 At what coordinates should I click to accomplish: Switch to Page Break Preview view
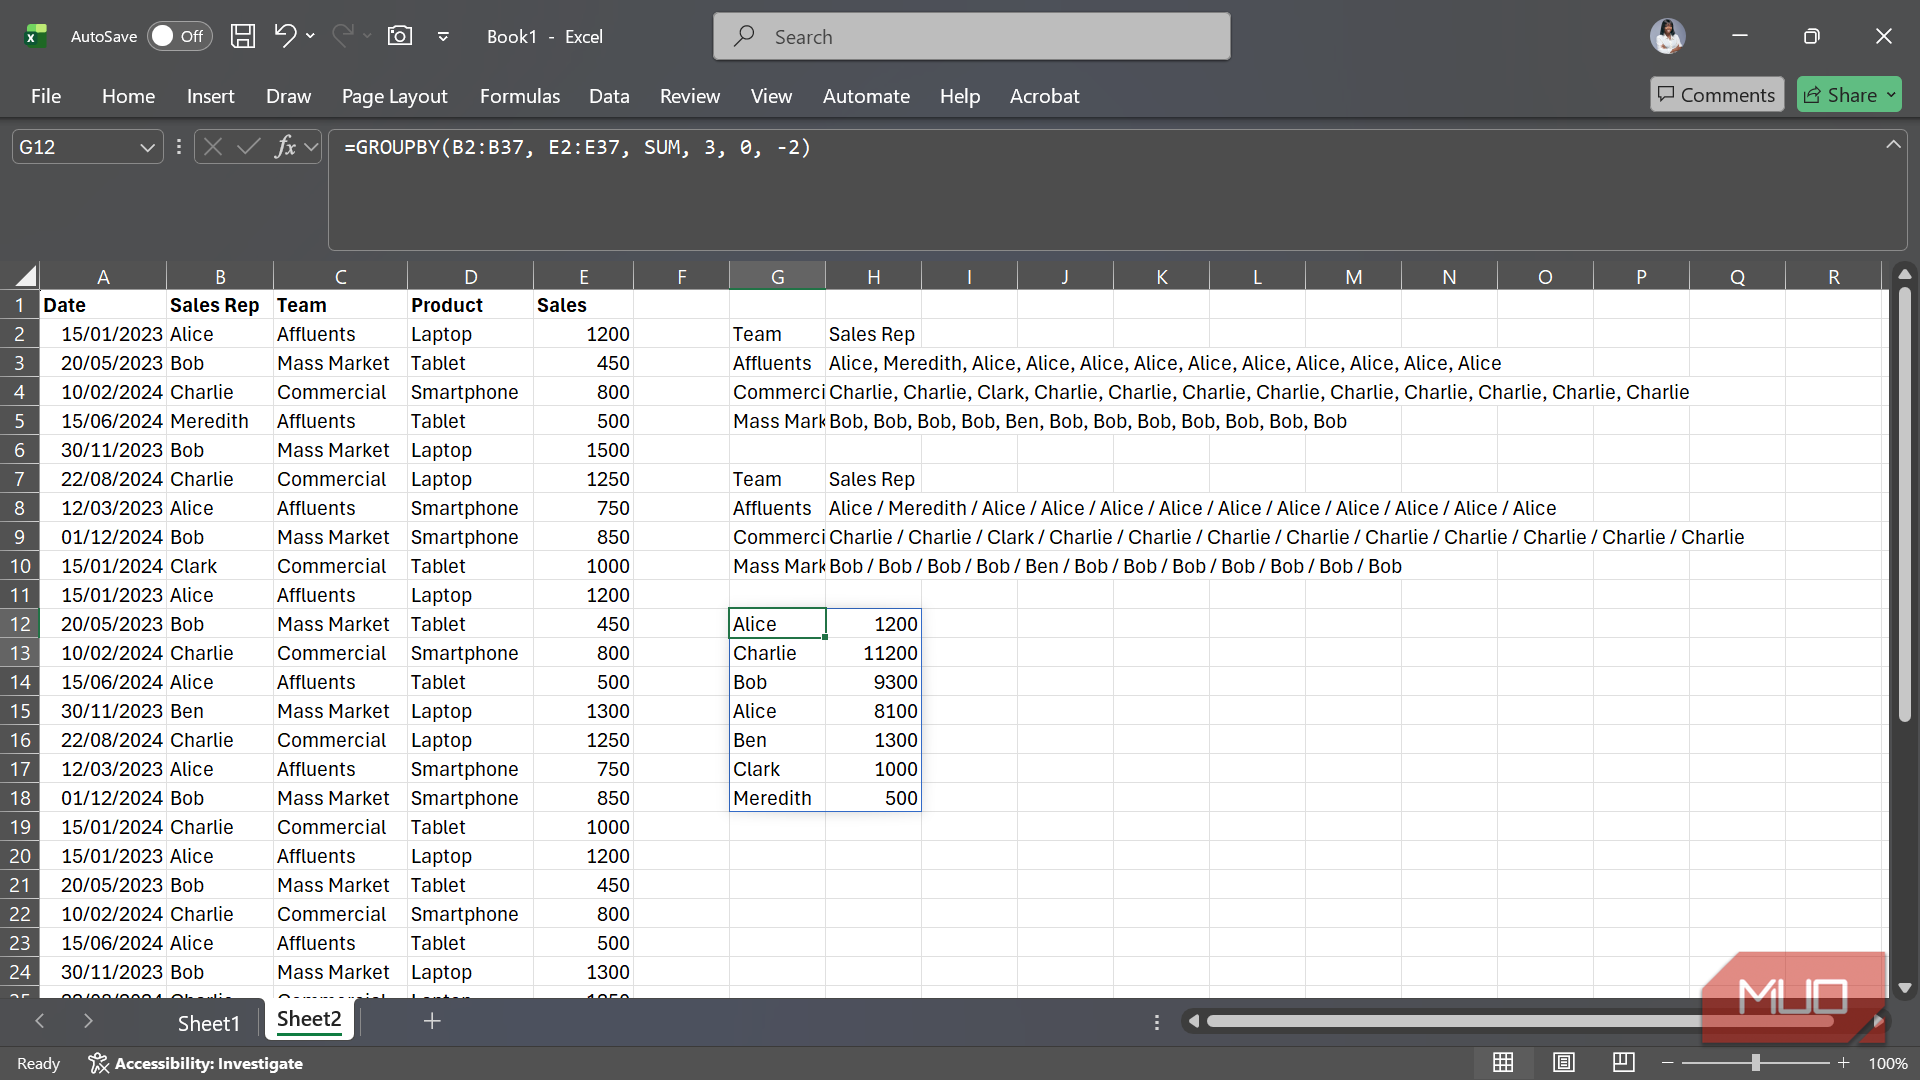1623,1062
